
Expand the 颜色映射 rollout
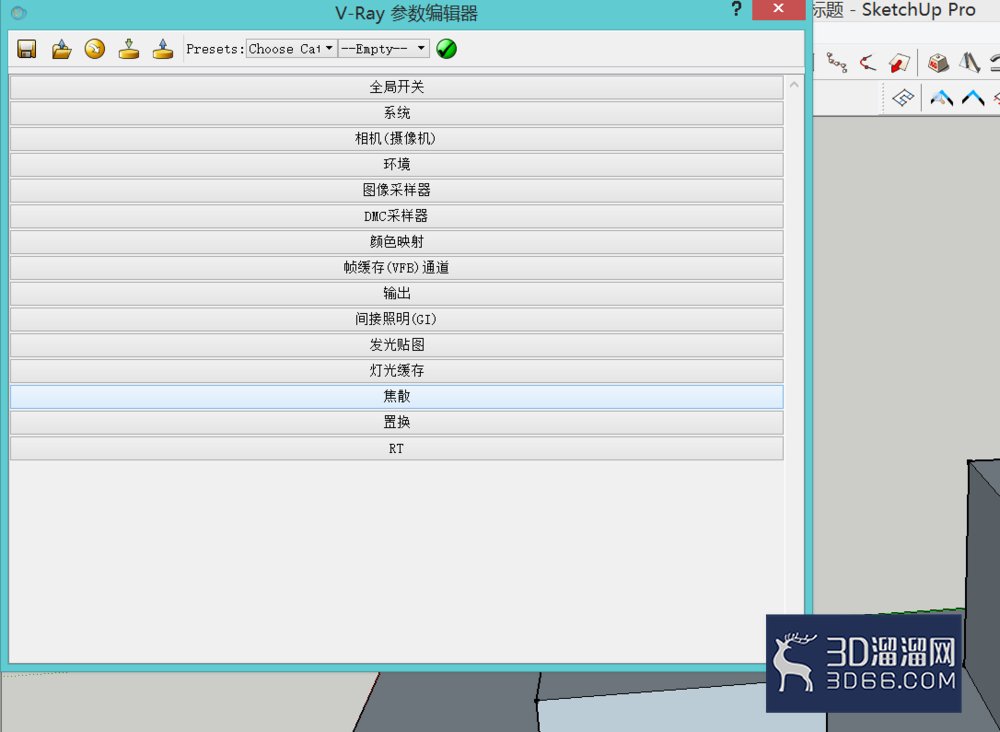click(x=397, y=242)
